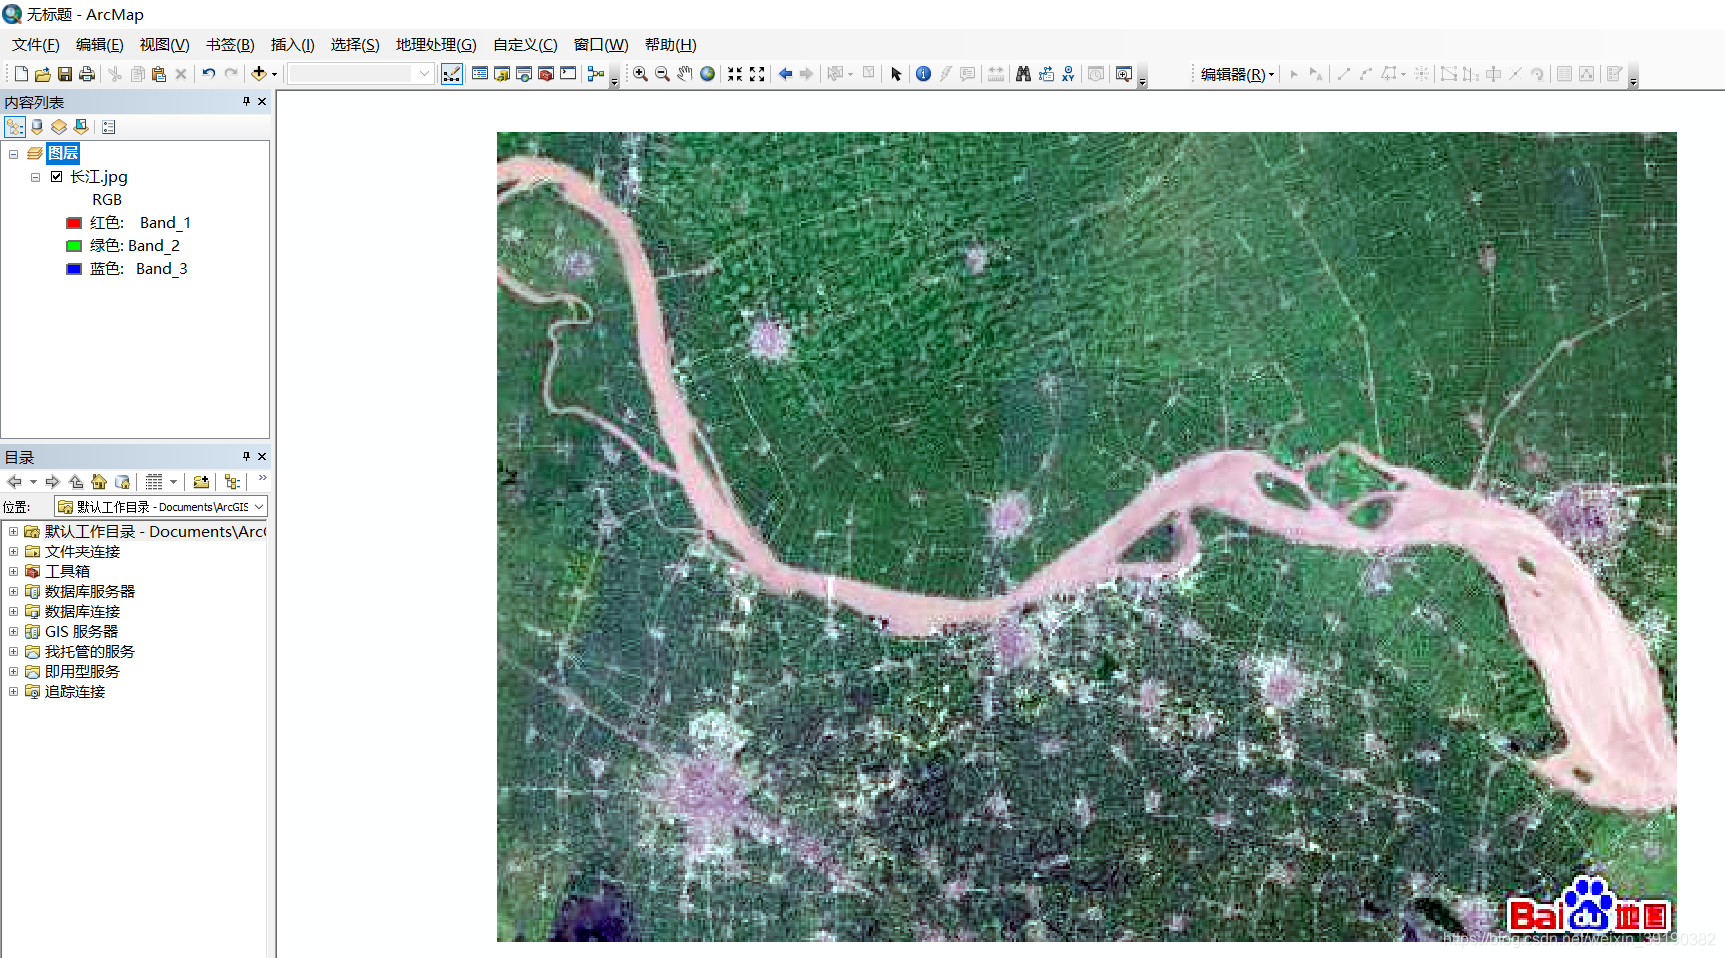Zoom to full extent globe
Image resolution: width=1725 pixels, height=958 pixels.
click(707, 74)
